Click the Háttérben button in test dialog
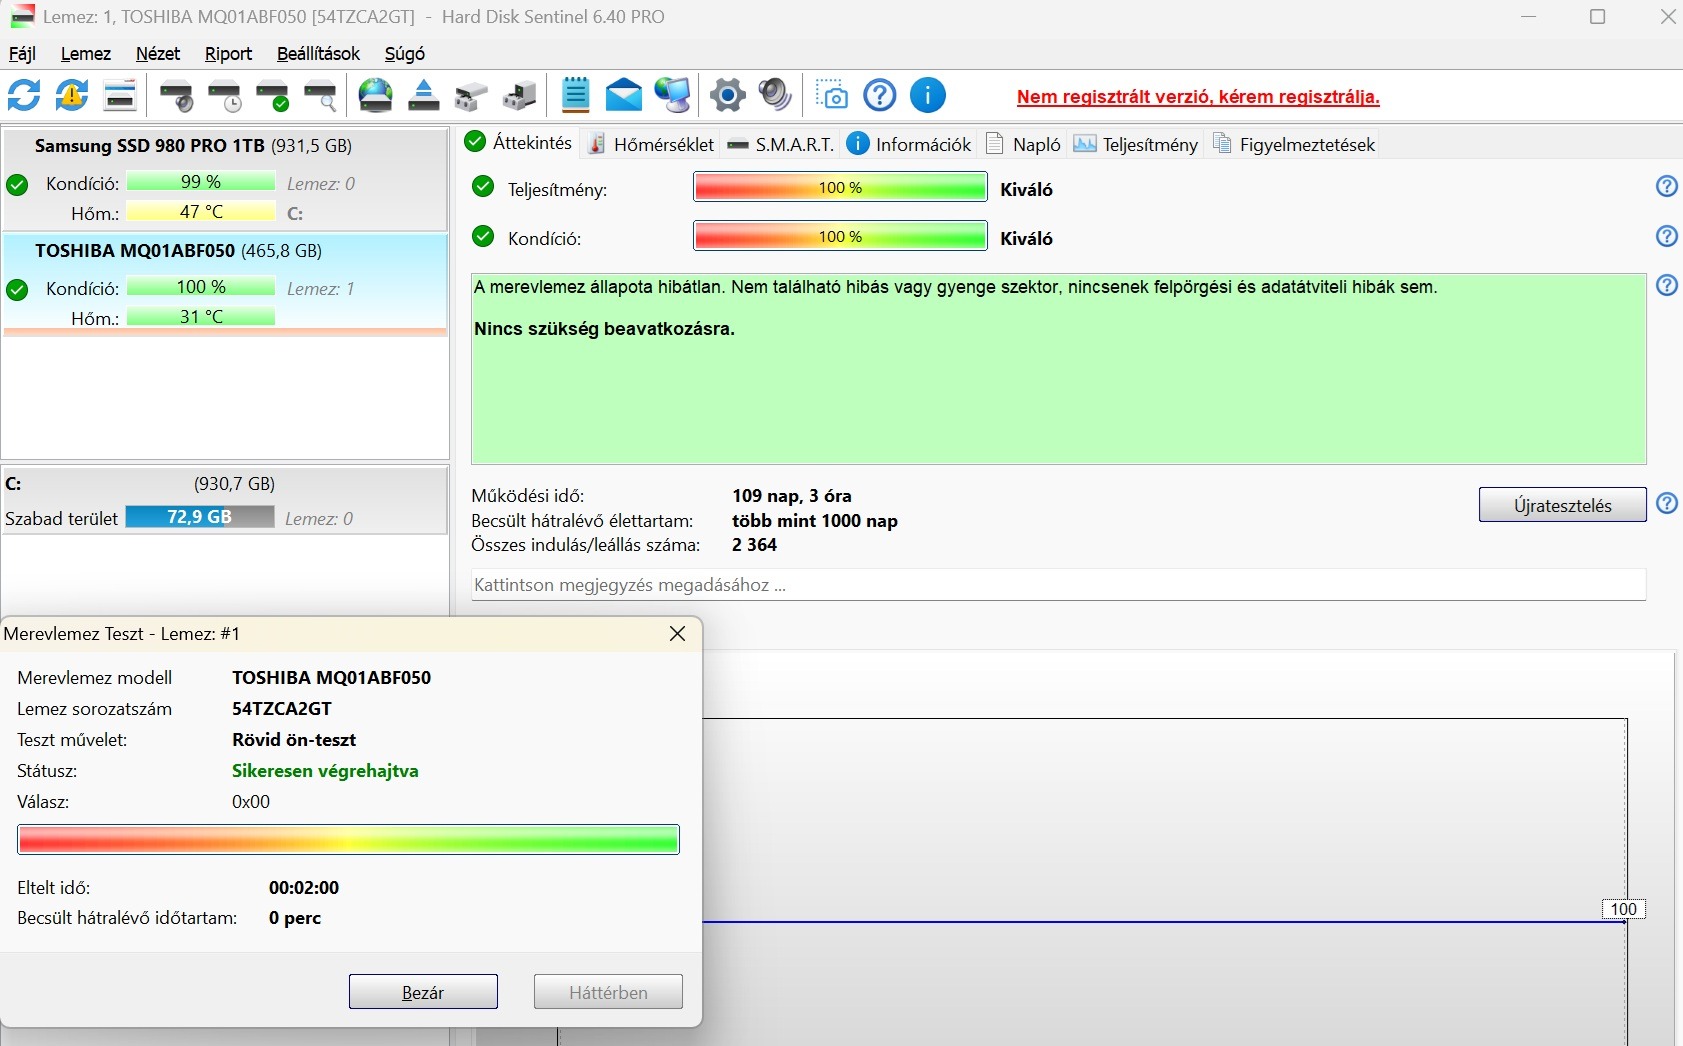1683x1046 pixels. point(608,992)
